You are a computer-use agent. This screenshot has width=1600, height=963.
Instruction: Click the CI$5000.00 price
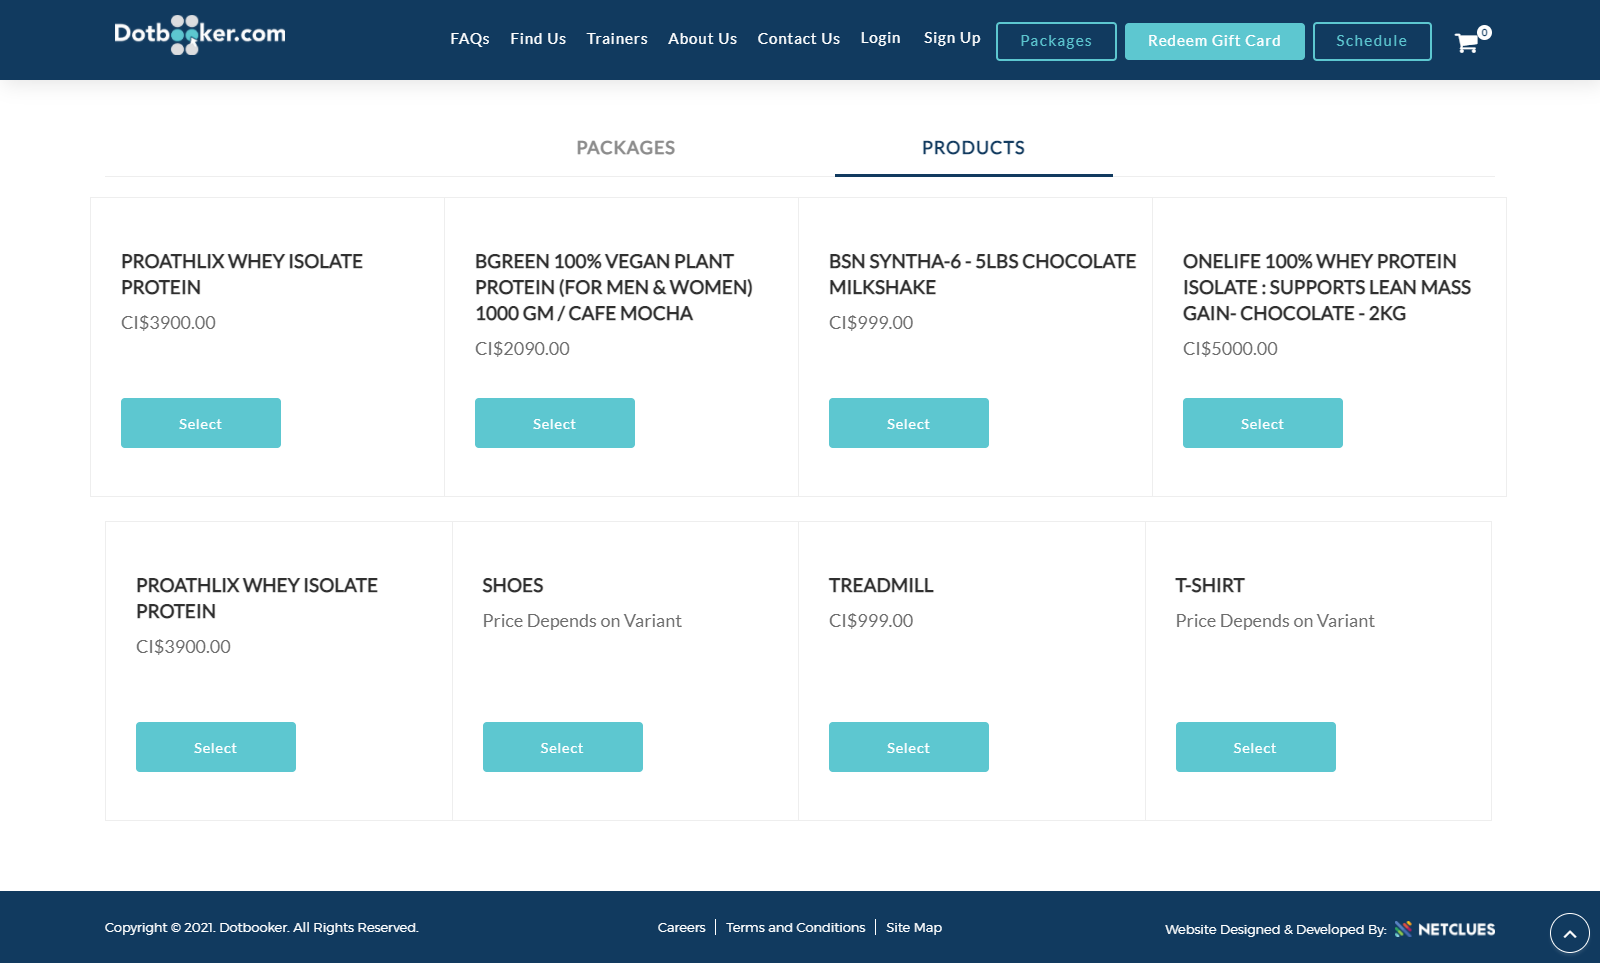1230,349
